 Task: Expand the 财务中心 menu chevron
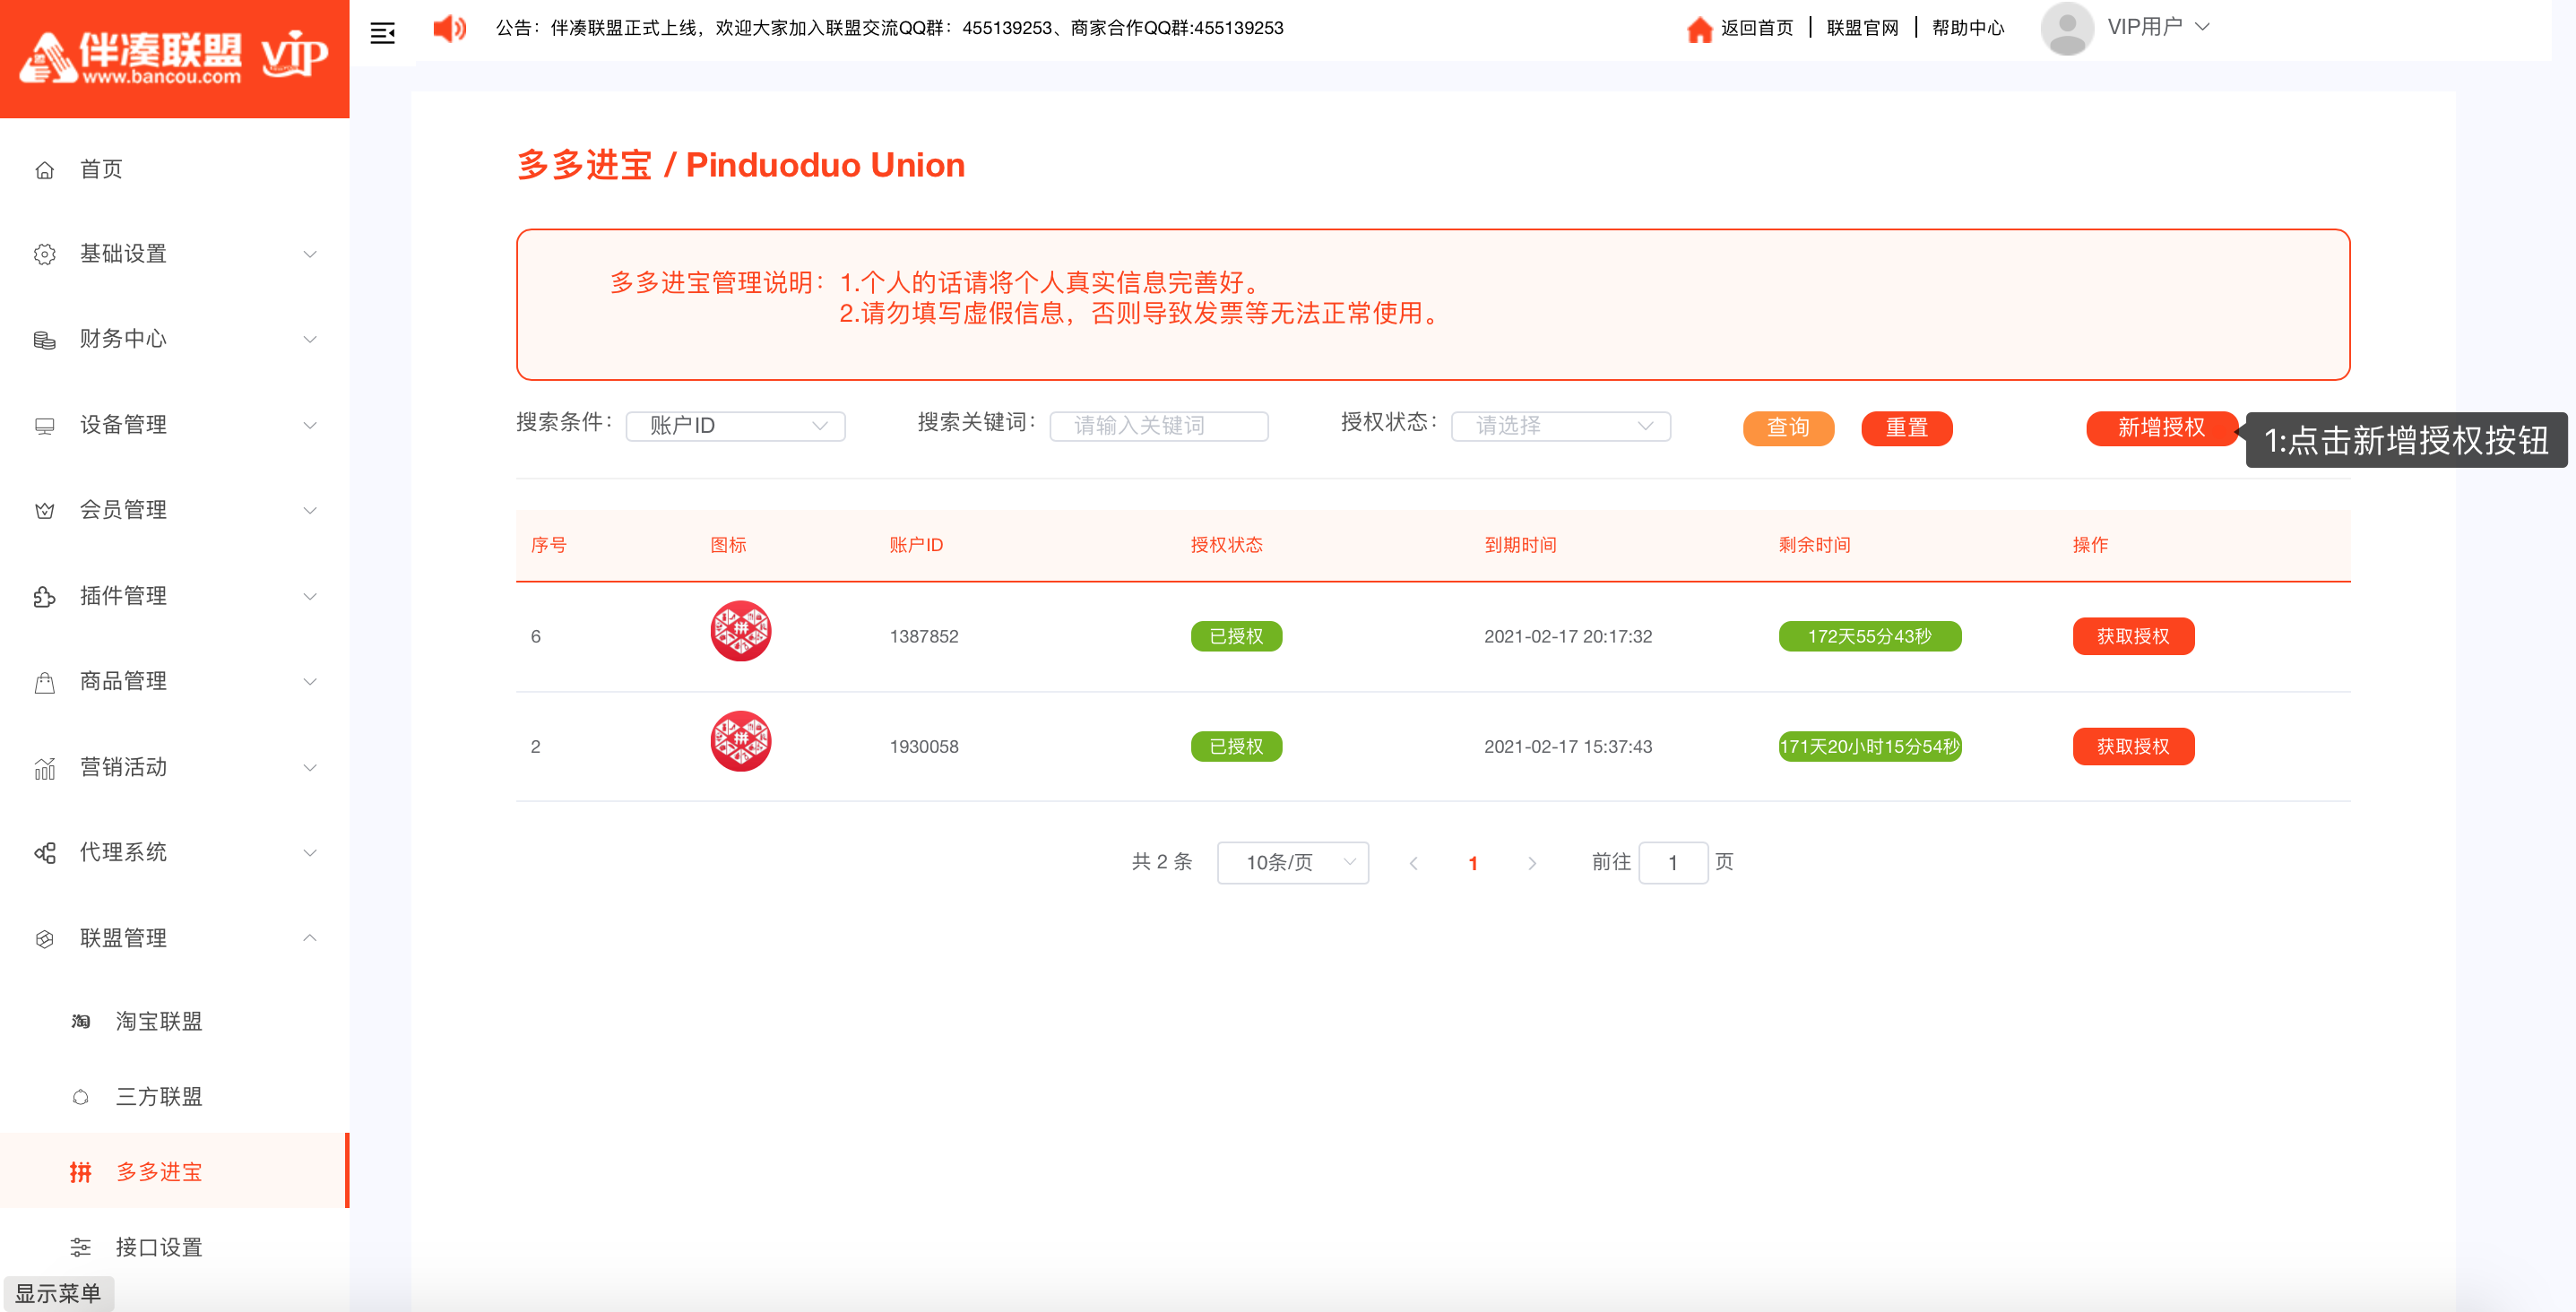(x=310, y=340)
